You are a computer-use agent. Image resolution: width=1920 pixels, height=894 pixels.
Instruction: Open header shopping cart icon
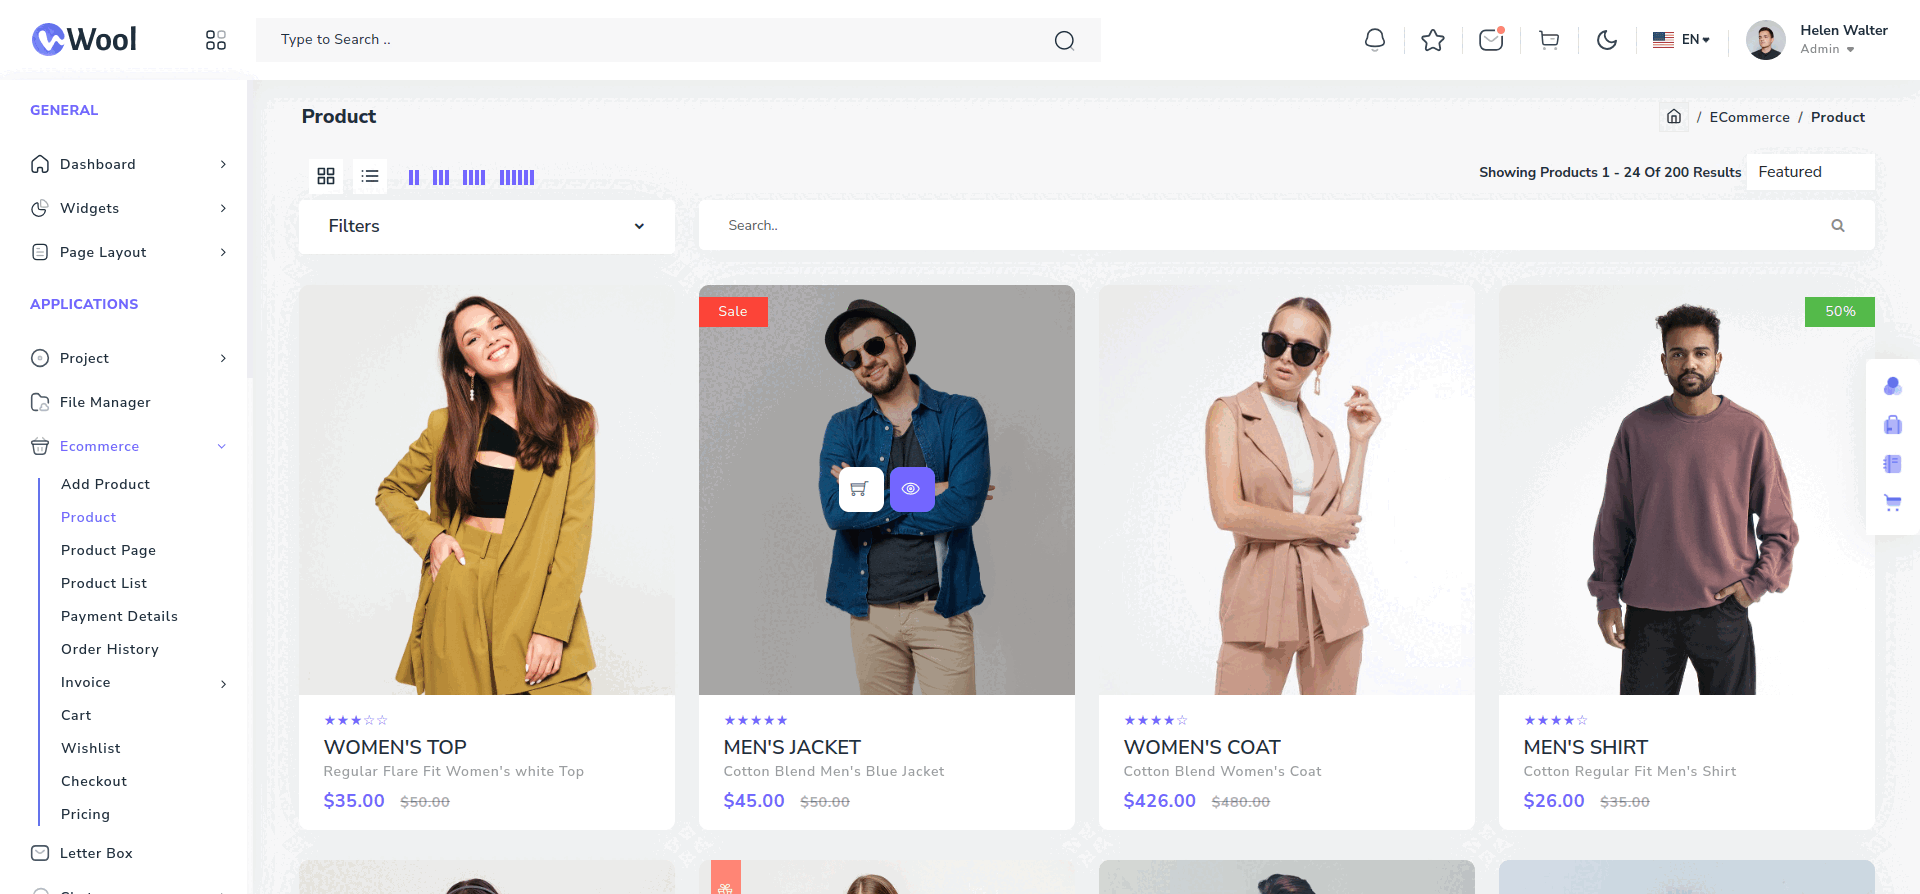coord(1549,40)
